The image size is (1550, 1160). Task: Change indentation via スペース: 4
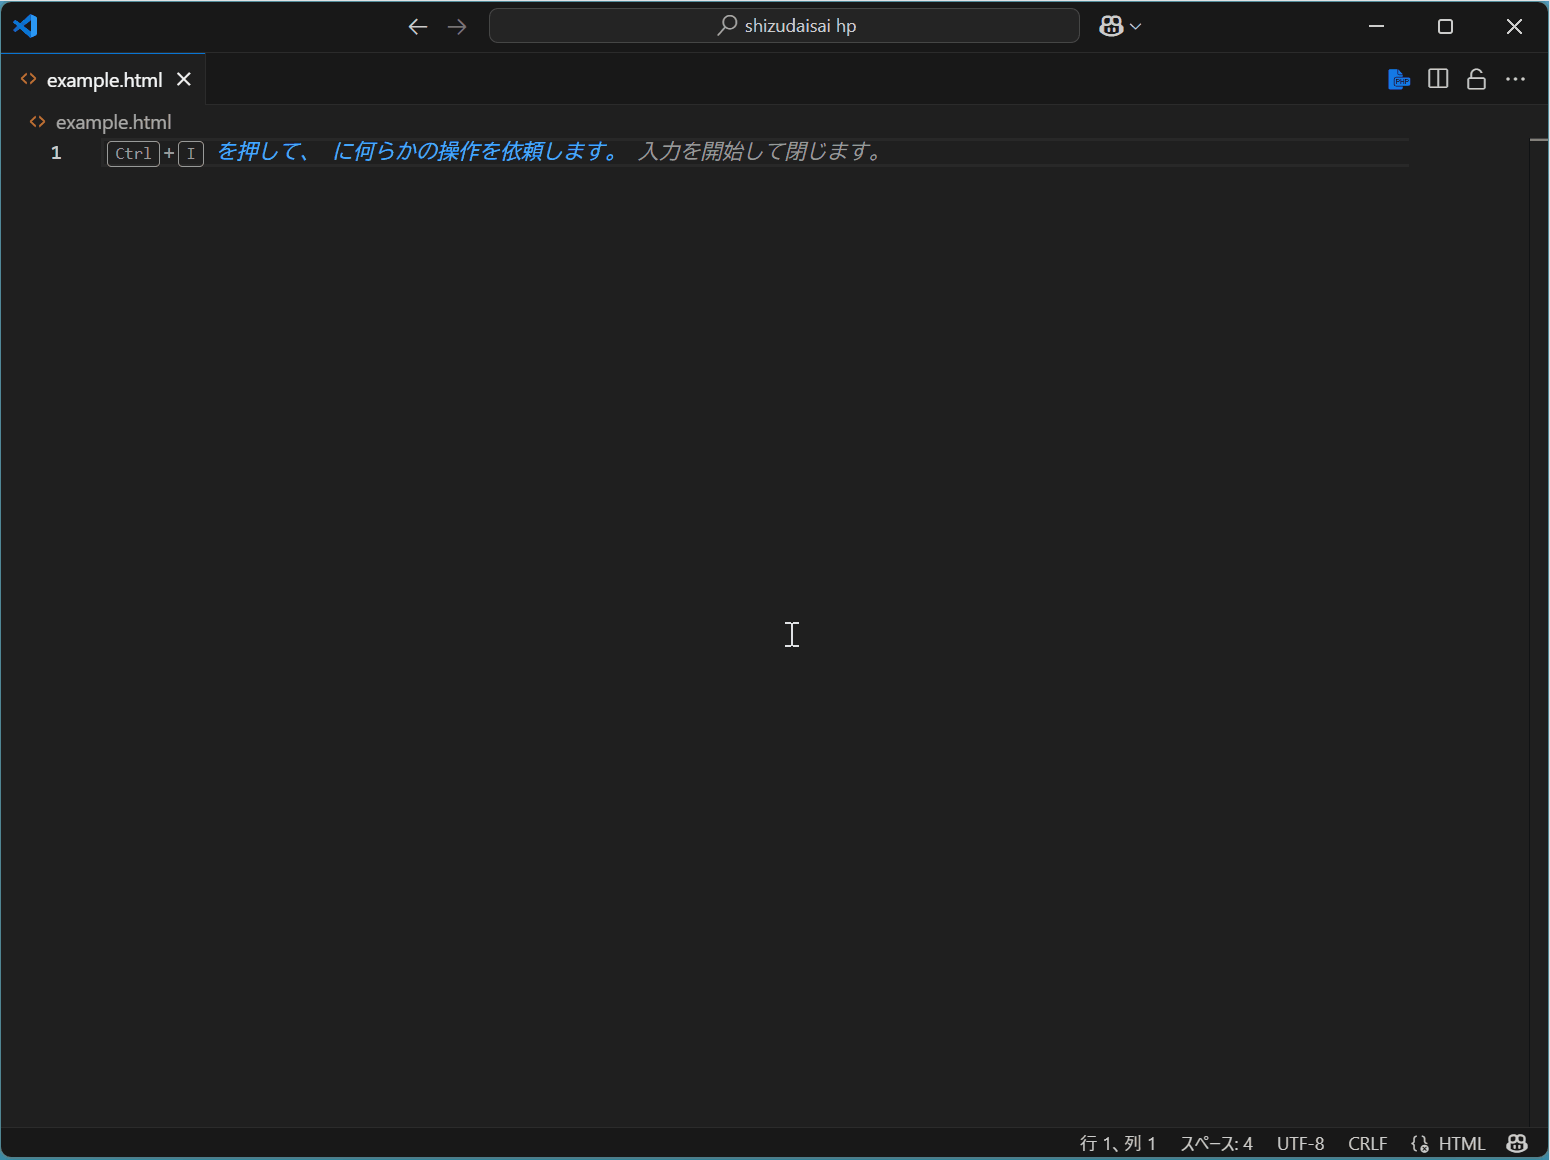click(x=1216, y=1143)
